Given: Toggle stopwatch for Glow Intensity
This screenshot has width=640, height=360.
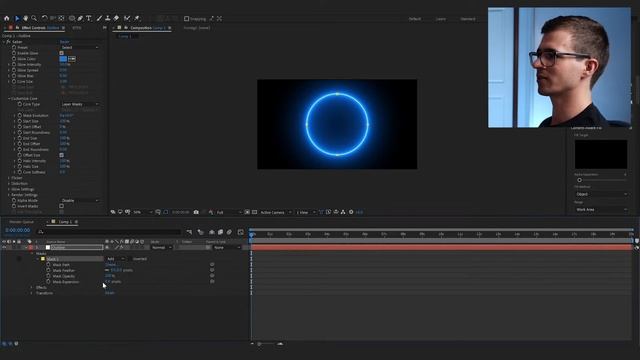Looking at the screenshot, I should [14, 64].
